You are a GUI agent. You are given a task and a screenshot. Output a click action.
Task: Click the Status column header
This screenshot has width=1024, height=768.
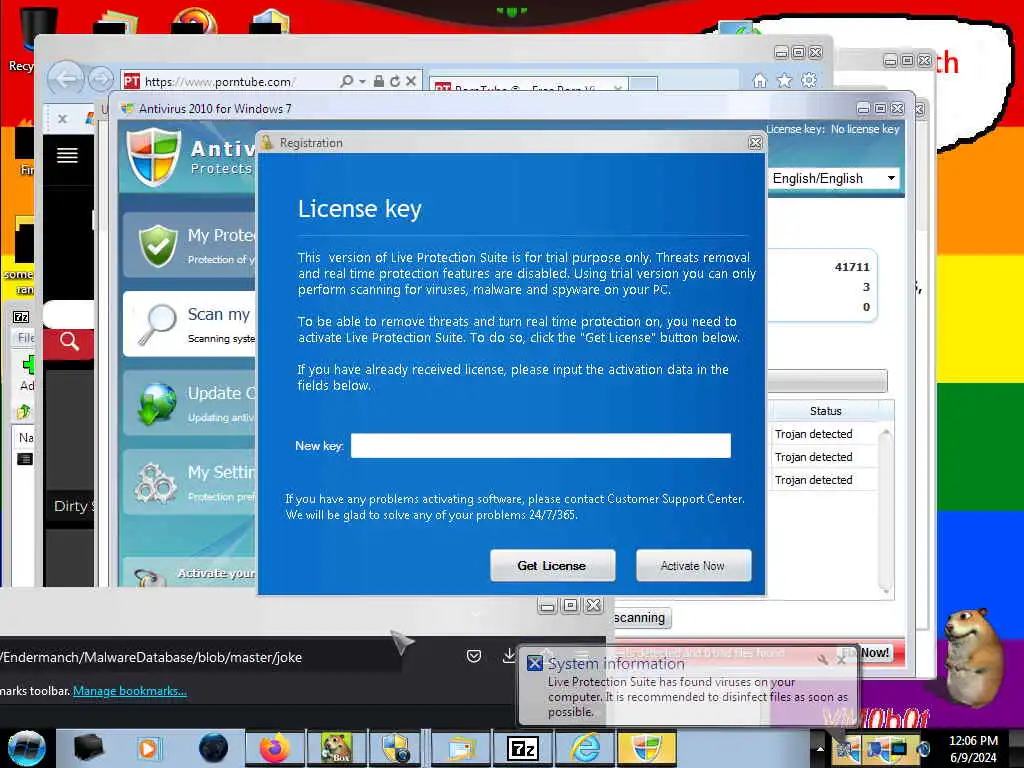tap(825, 411)
